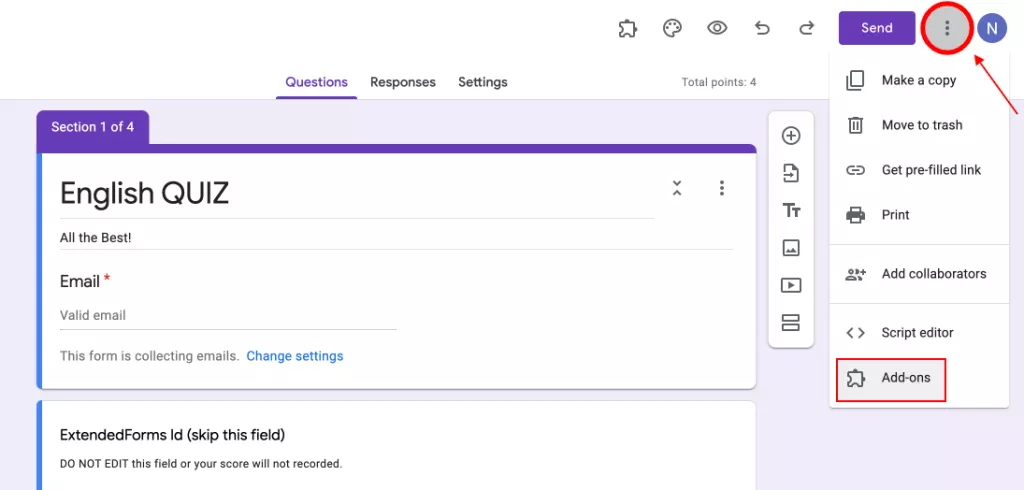Undo the last action

(x=762, y=28)
